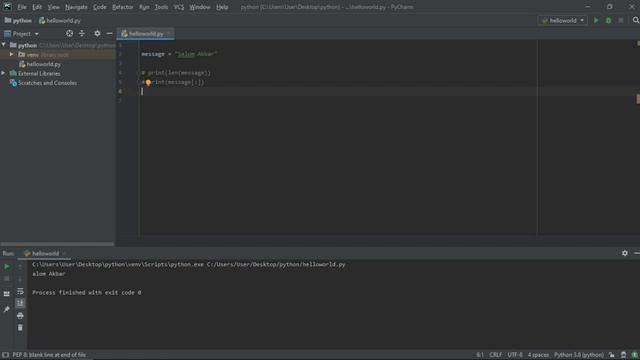Open Run panel gear settings

click(624, 253)
